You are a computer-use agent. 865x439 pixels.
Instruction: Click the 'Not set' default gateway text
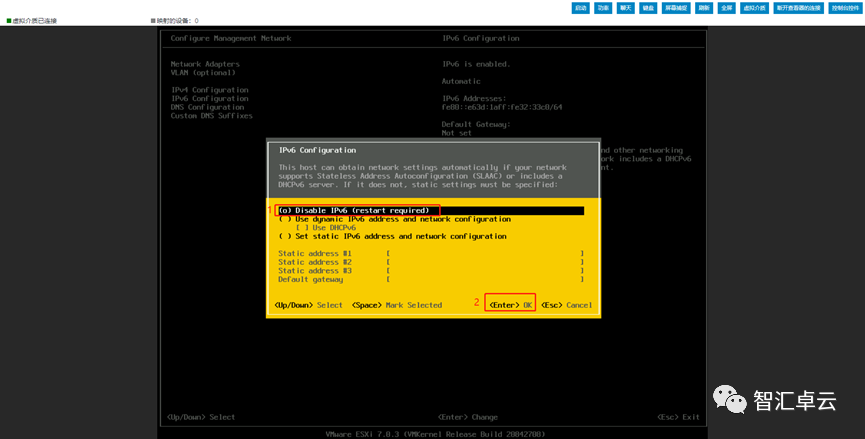coord(457,133)
